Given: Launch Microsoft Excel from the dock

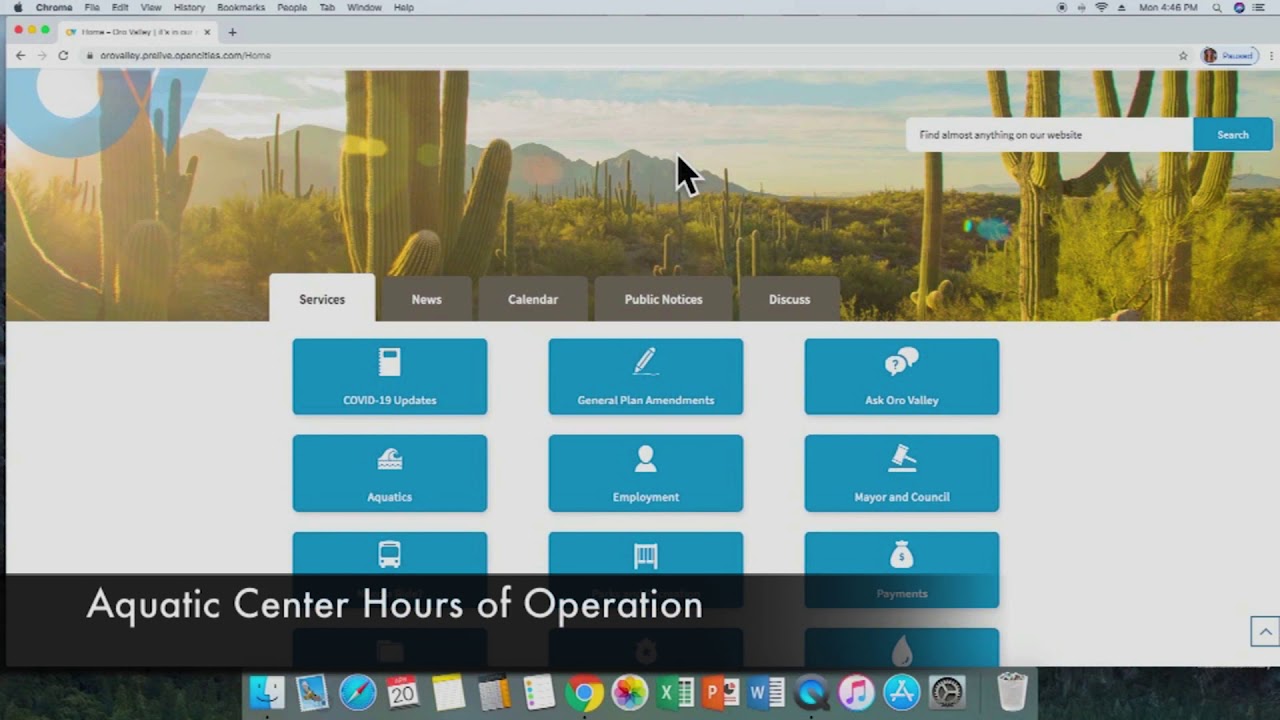Looking at the screenshot, I should 675,692.
